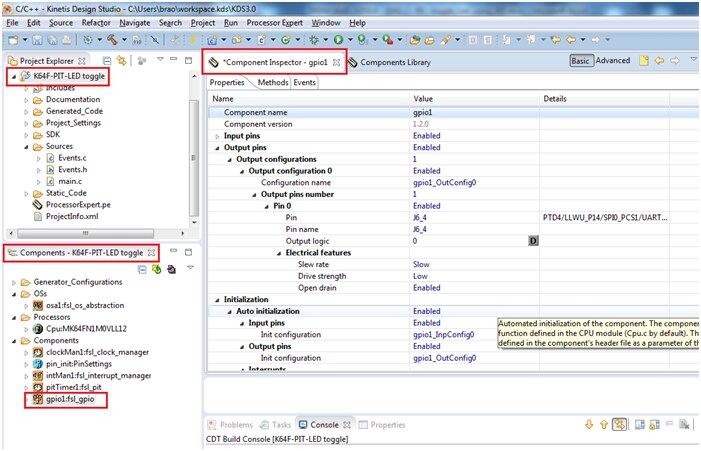Viewport: 701px width, 451px height.
Task: Click the Build hammer icon
Action: (x=112, y=40)
